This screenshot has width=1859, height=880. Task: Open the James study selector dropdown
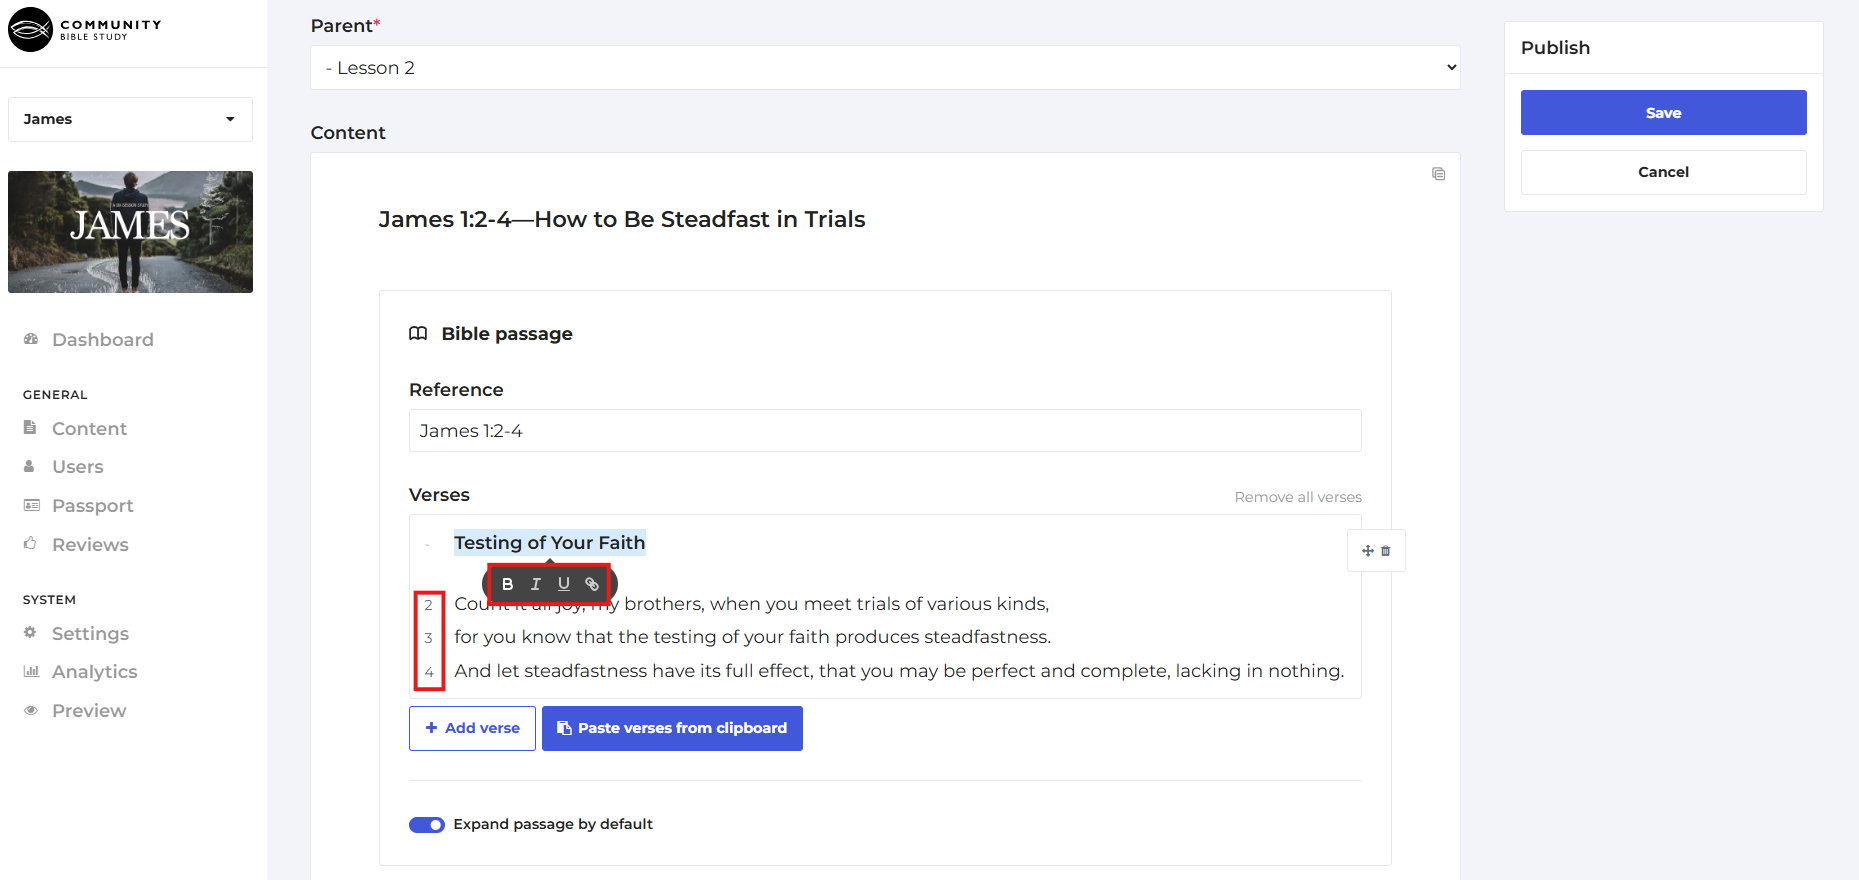pos(130,119)
